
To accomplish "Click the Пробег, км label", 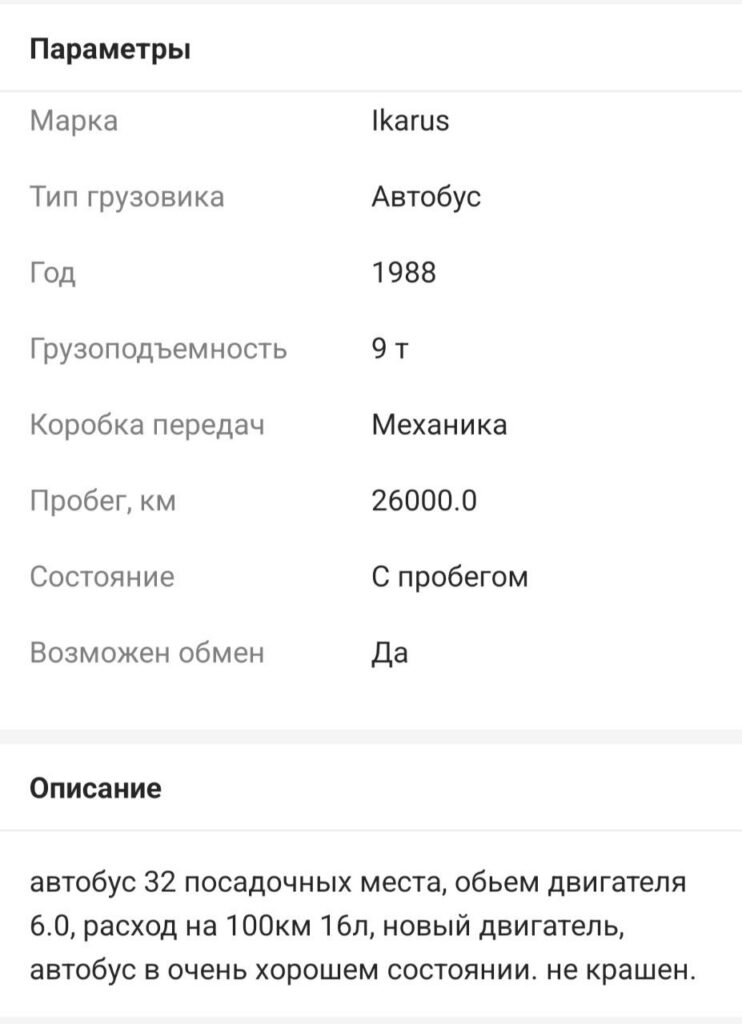I will tap(103, 501).
